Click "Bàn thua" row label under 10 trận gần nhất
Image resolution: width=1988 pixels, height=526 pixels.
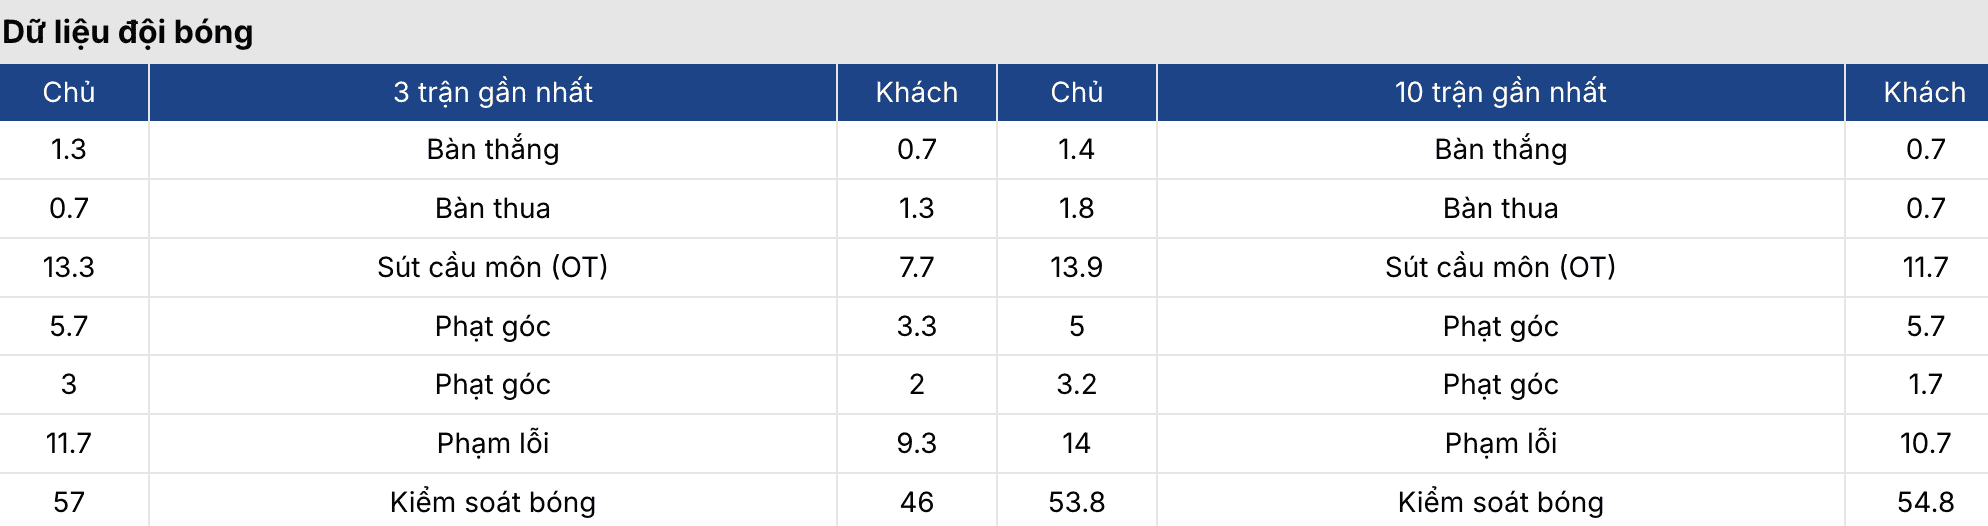pos(1500,208)
